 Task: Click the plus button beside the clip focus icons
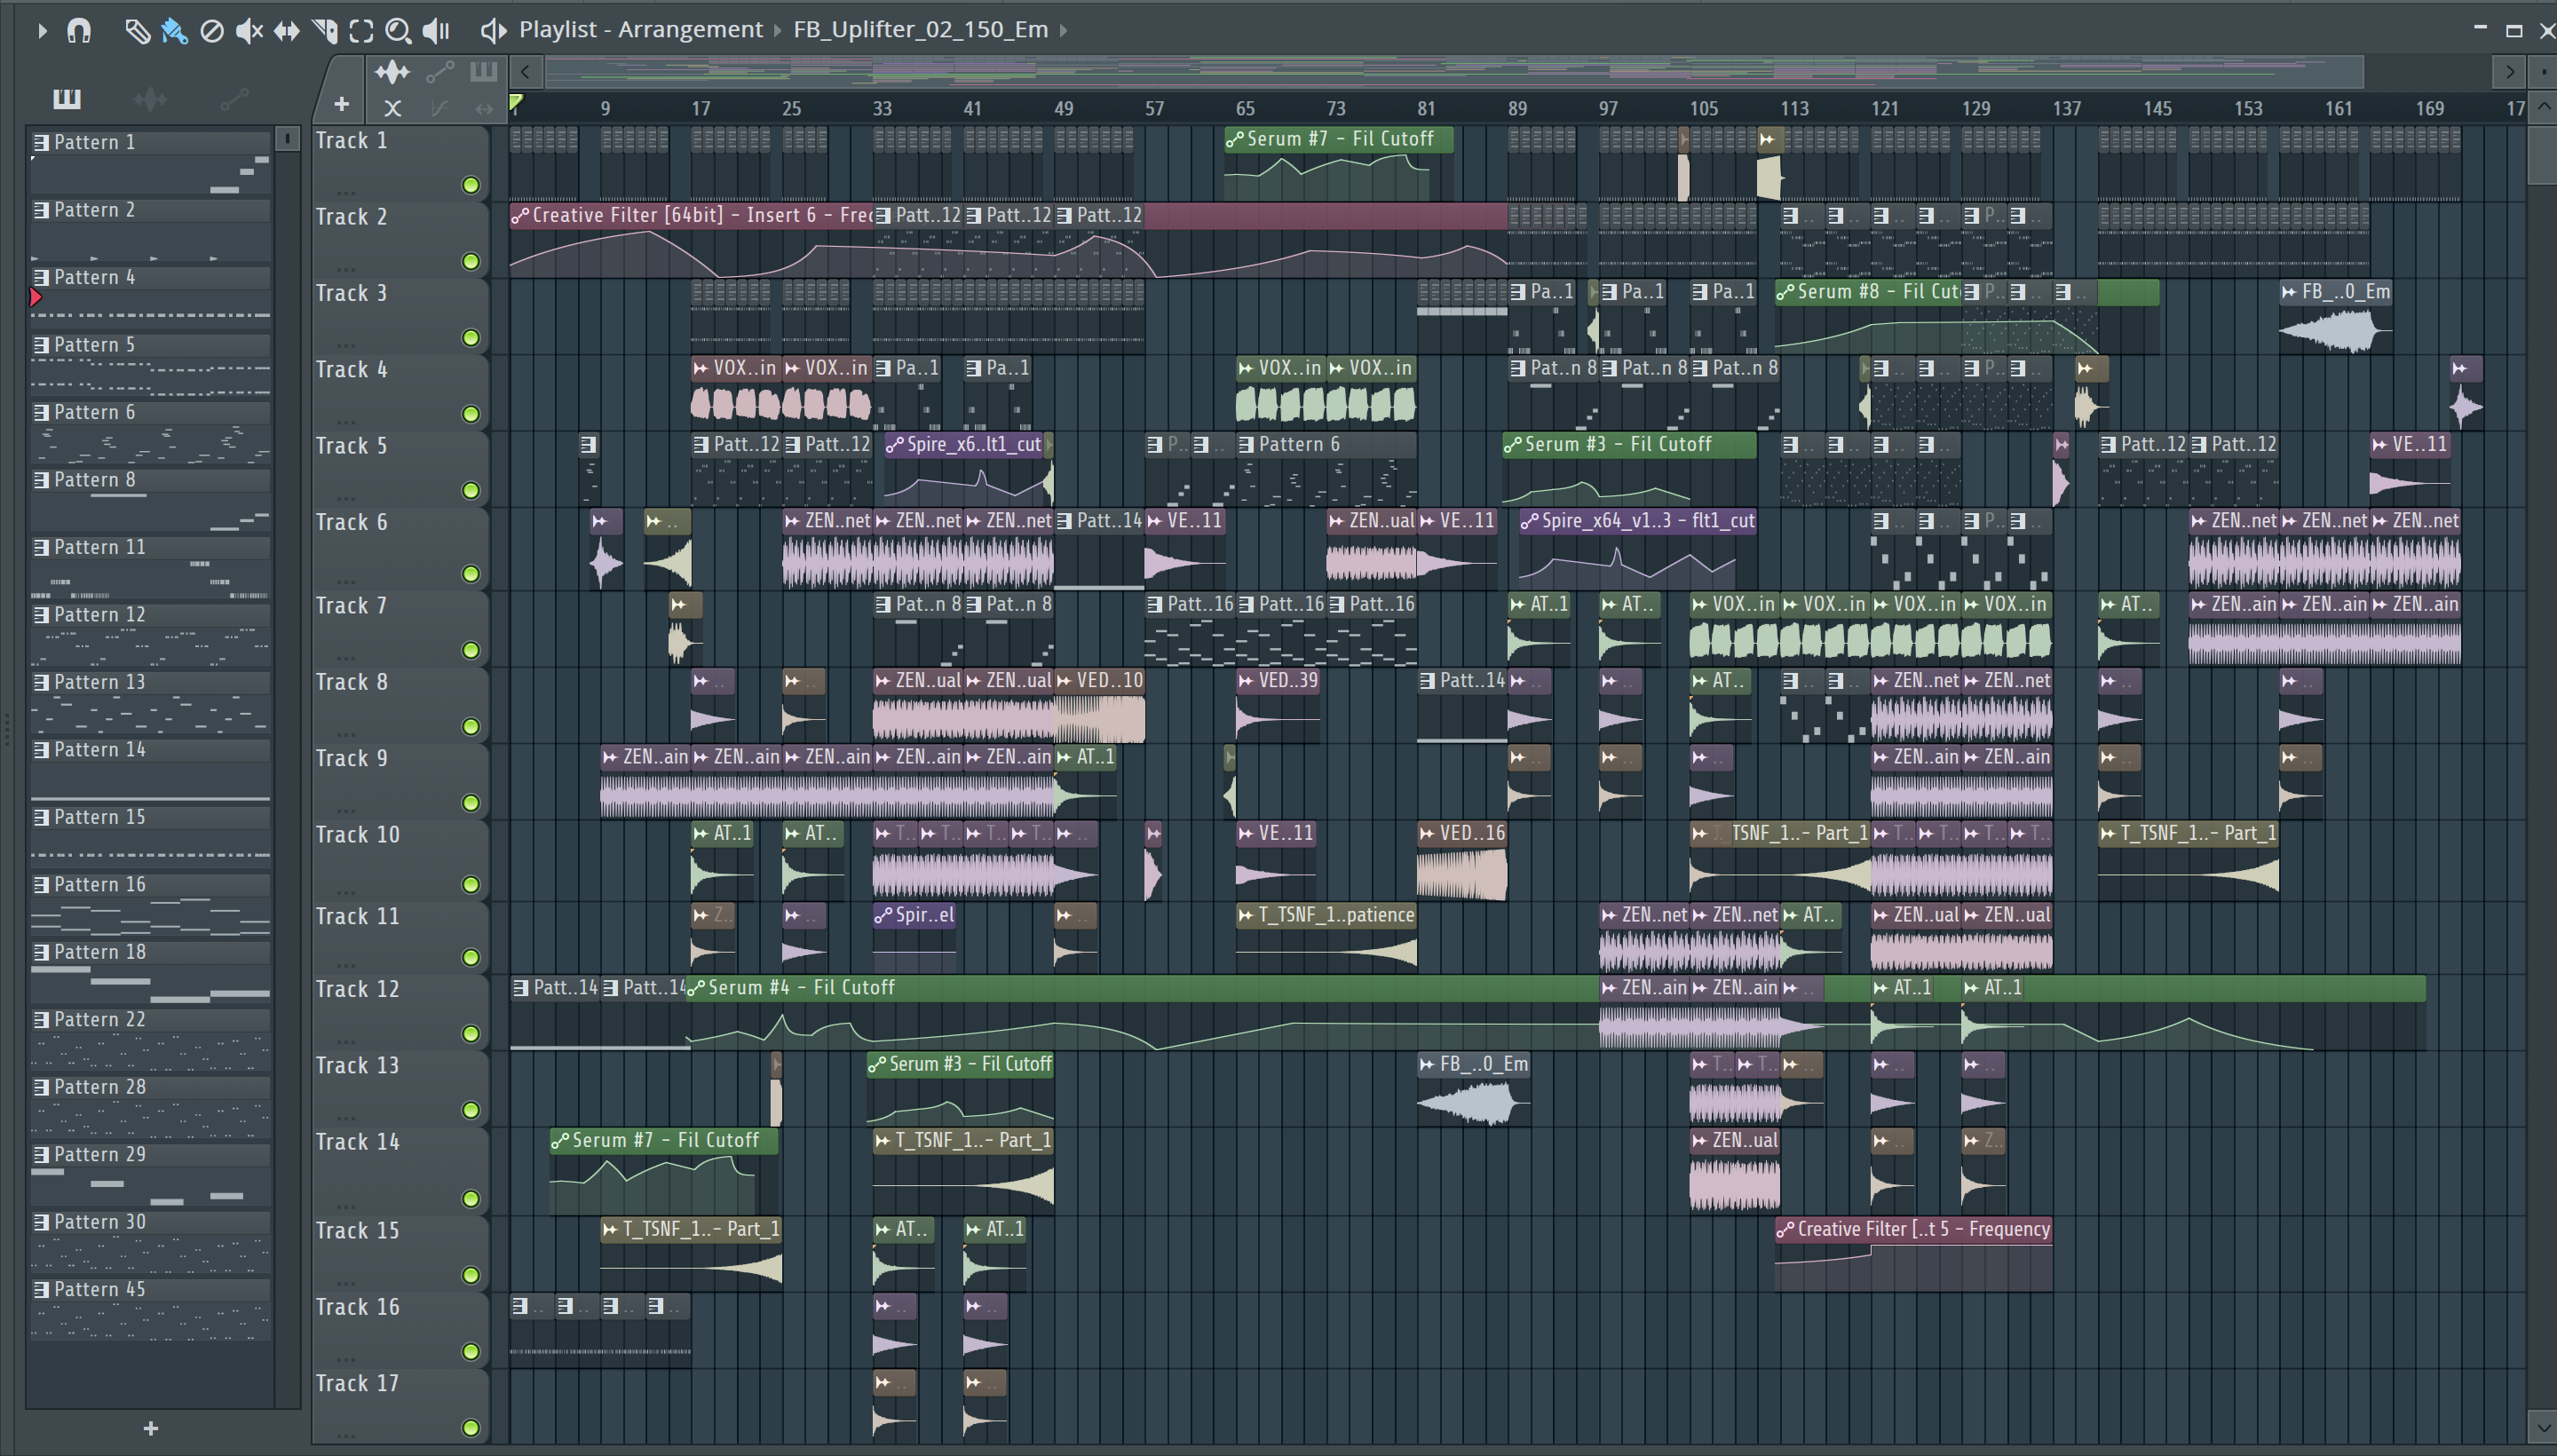[342, 104]
